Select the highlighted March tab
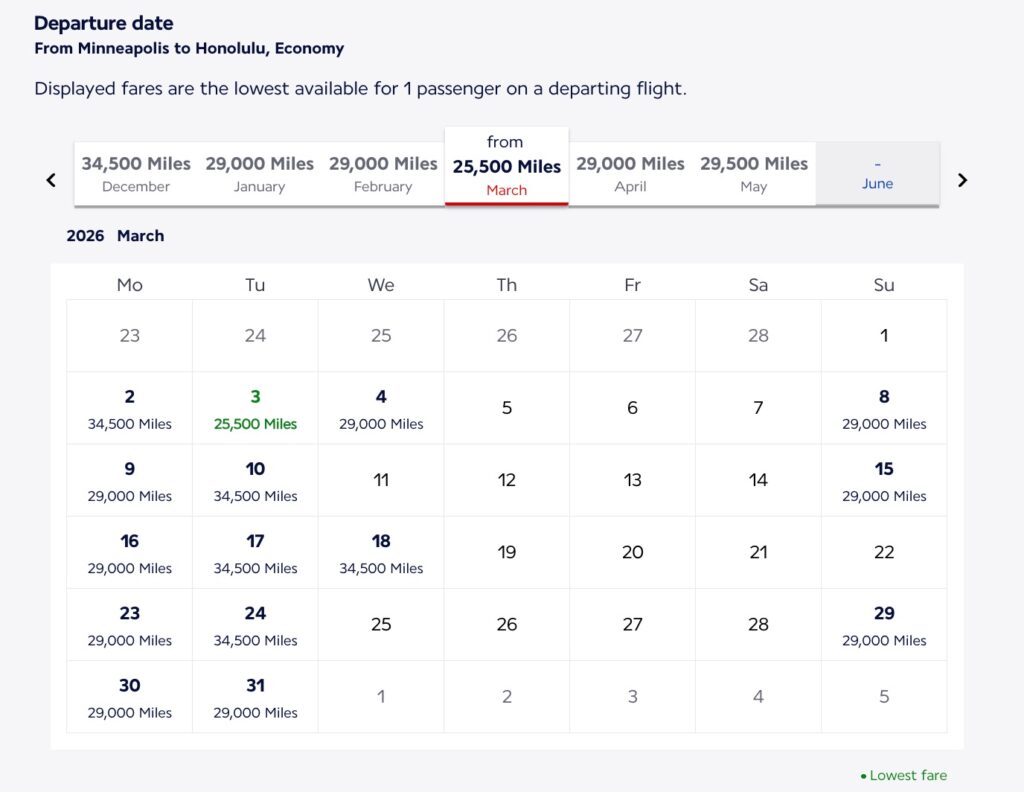The image size is (1024, 792). coord(506,164)
